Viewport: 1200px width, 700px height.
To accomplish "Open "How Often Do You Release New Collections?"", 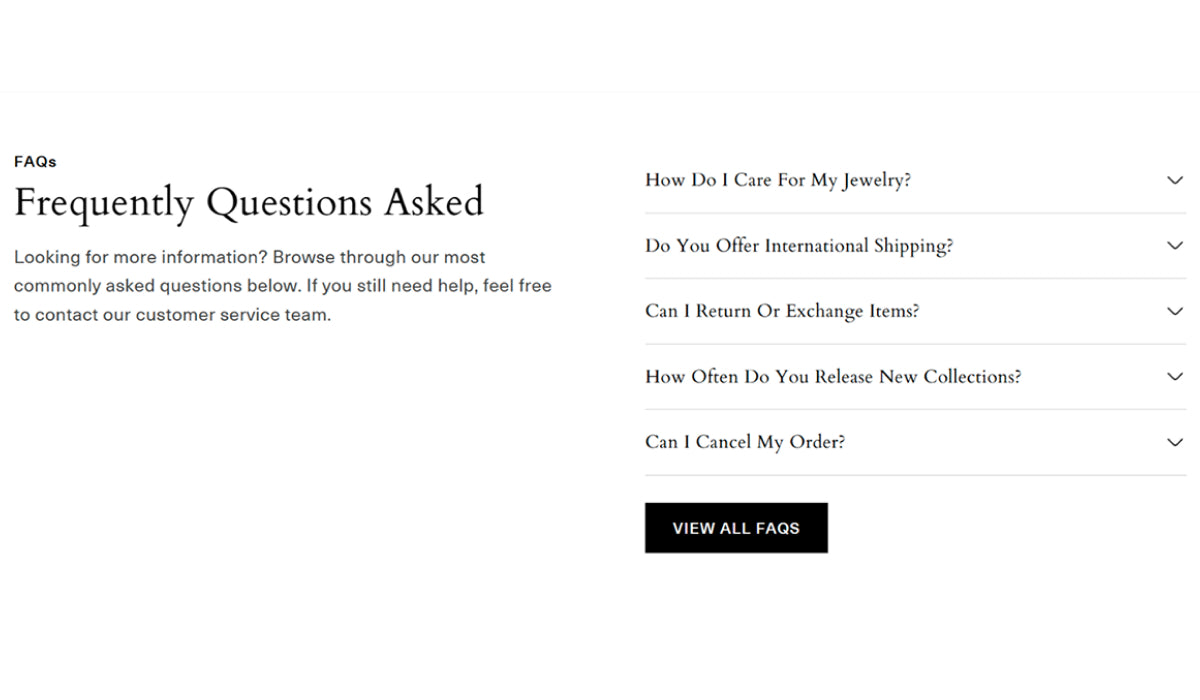I will (x=833, y=377).
